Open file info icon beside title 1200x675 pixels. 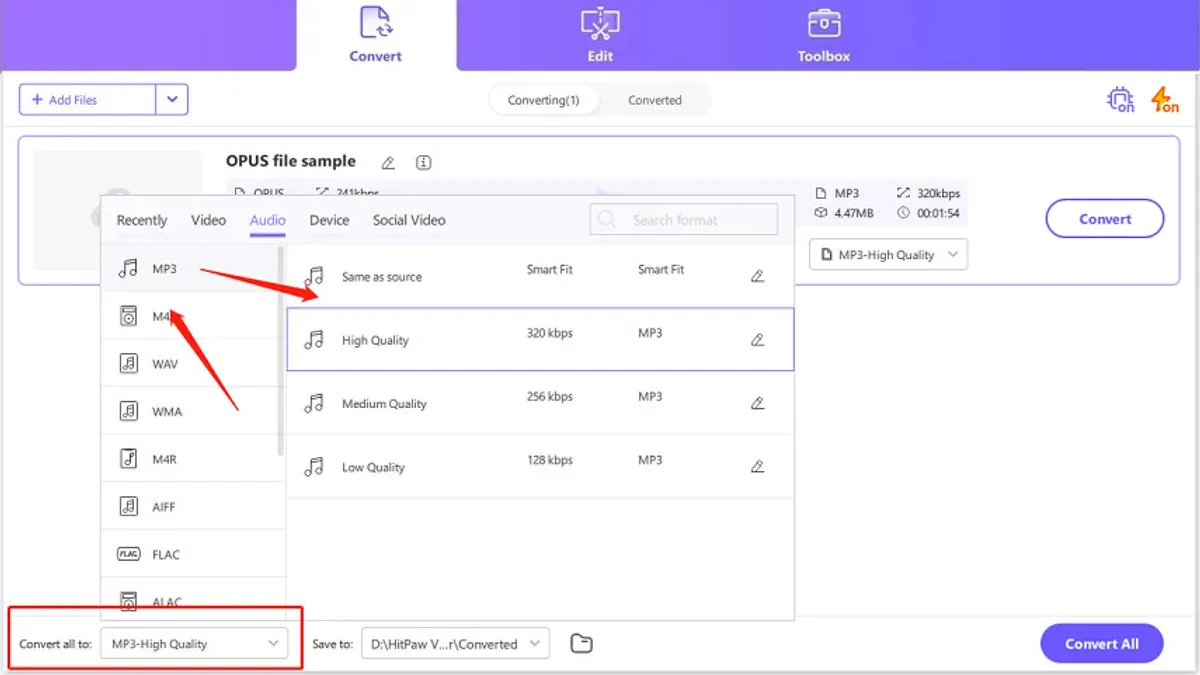point(424,162)
